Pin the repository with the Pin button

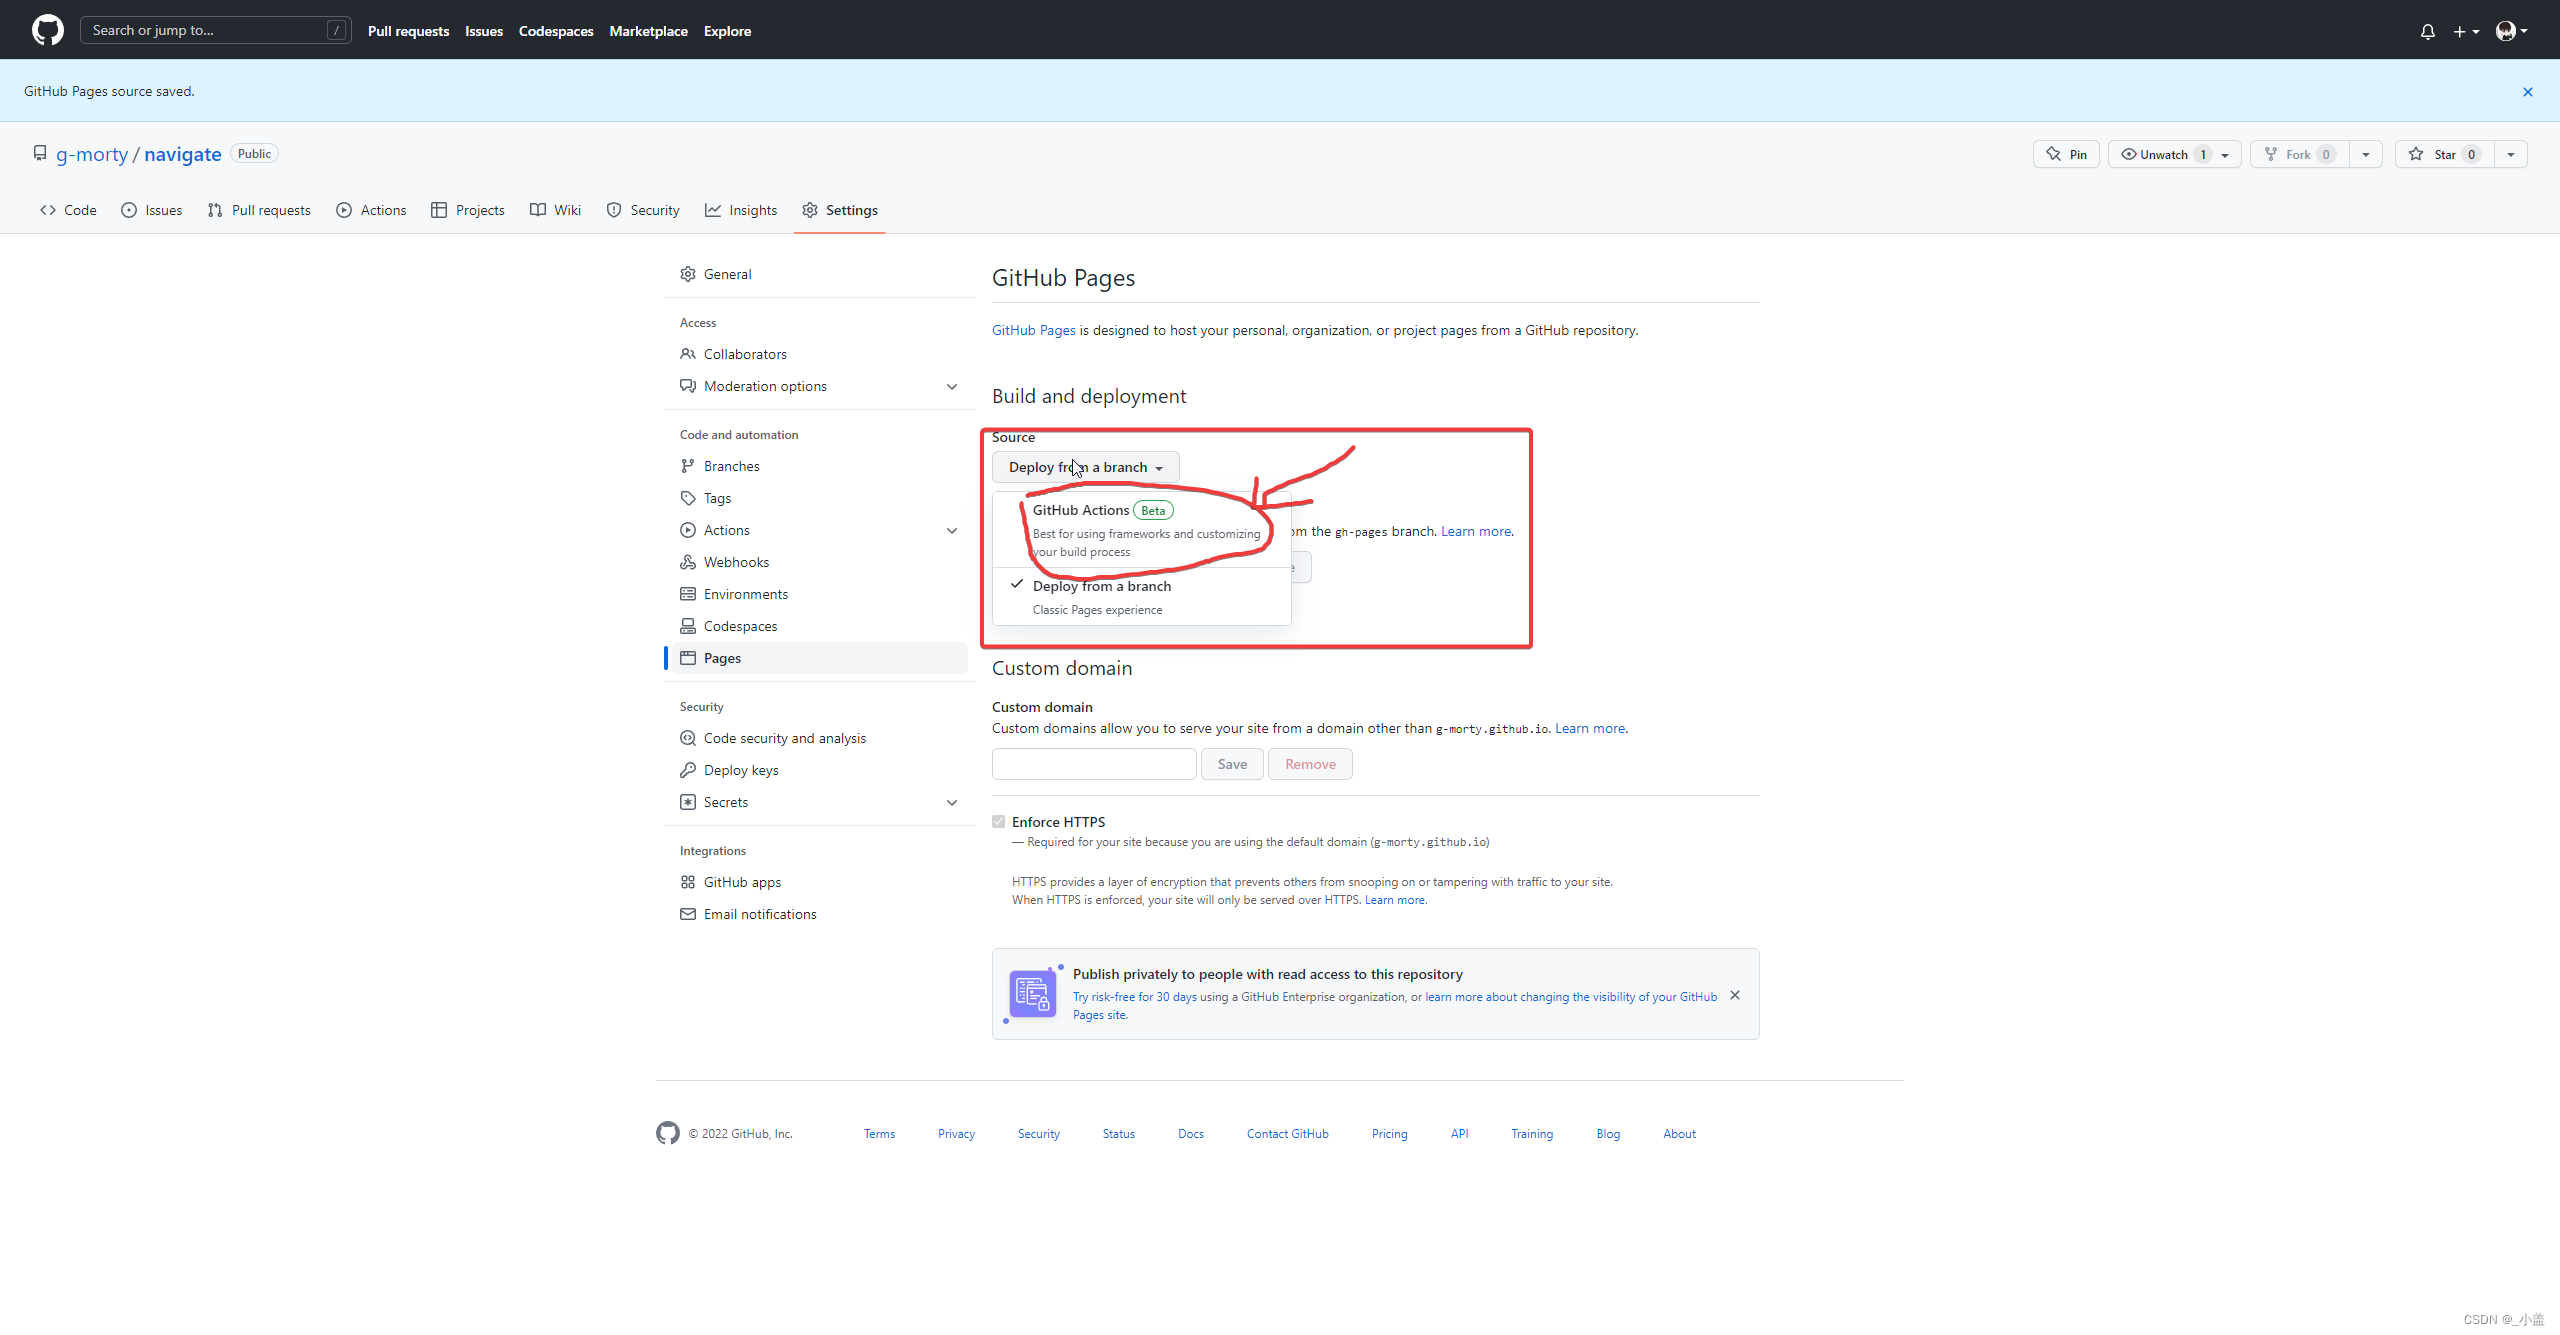coord(2066,154)
